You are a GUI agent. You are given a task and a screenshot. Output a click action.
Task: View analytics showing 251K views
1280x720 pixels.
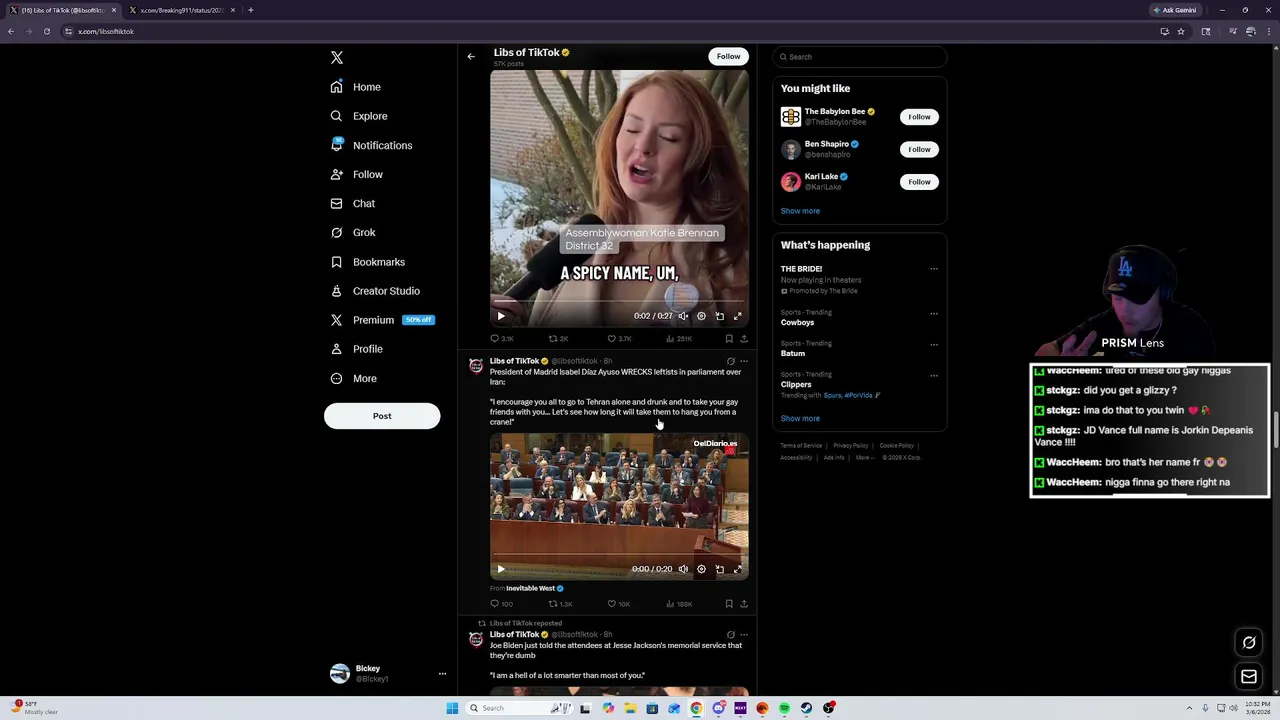click(678, 339)
